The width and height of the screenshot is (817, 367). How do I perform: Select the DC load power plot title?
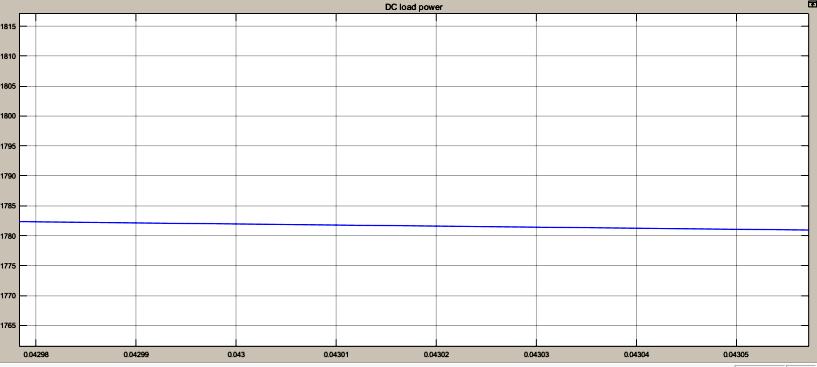[414, 7]
